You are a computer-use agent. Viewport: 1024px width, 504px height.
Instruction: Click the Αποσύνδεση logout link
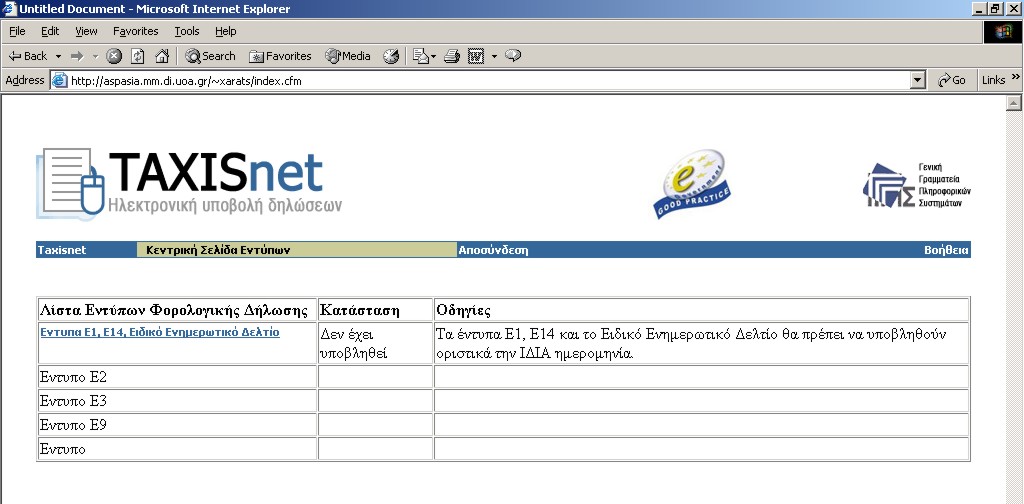(x=493, y=250)
